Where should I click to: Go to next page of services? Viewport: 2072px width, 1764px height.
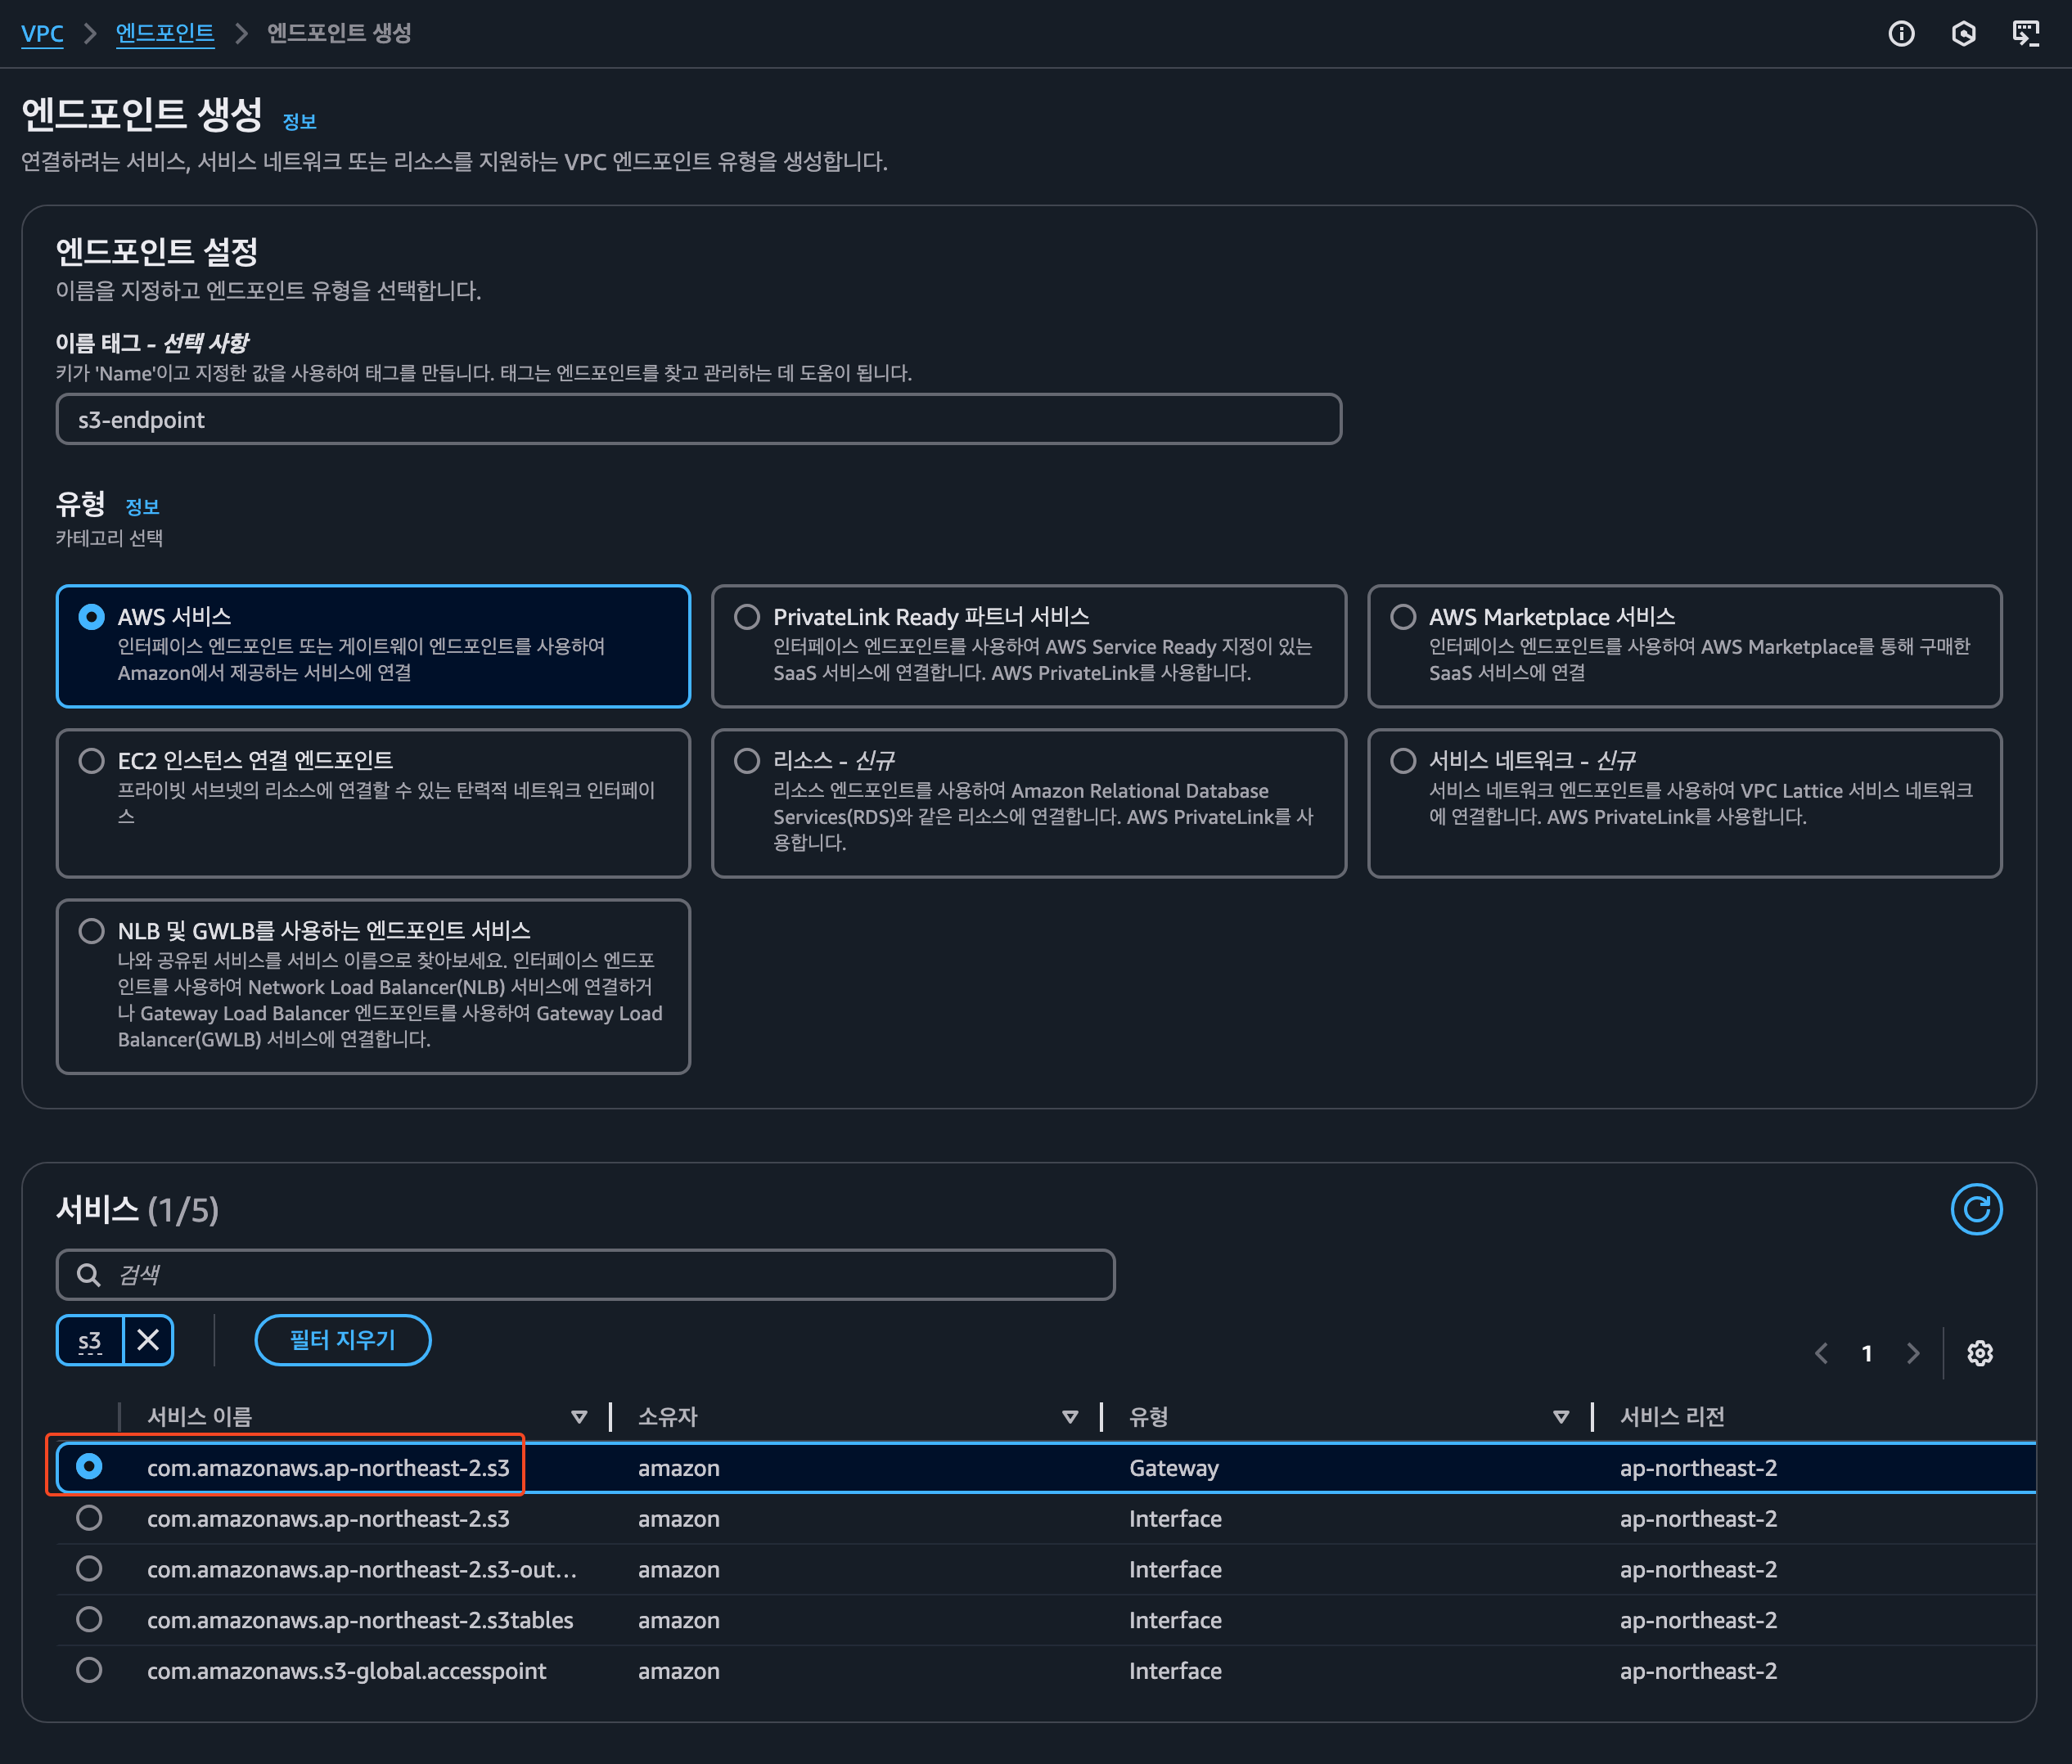tap(1912, 1353)
